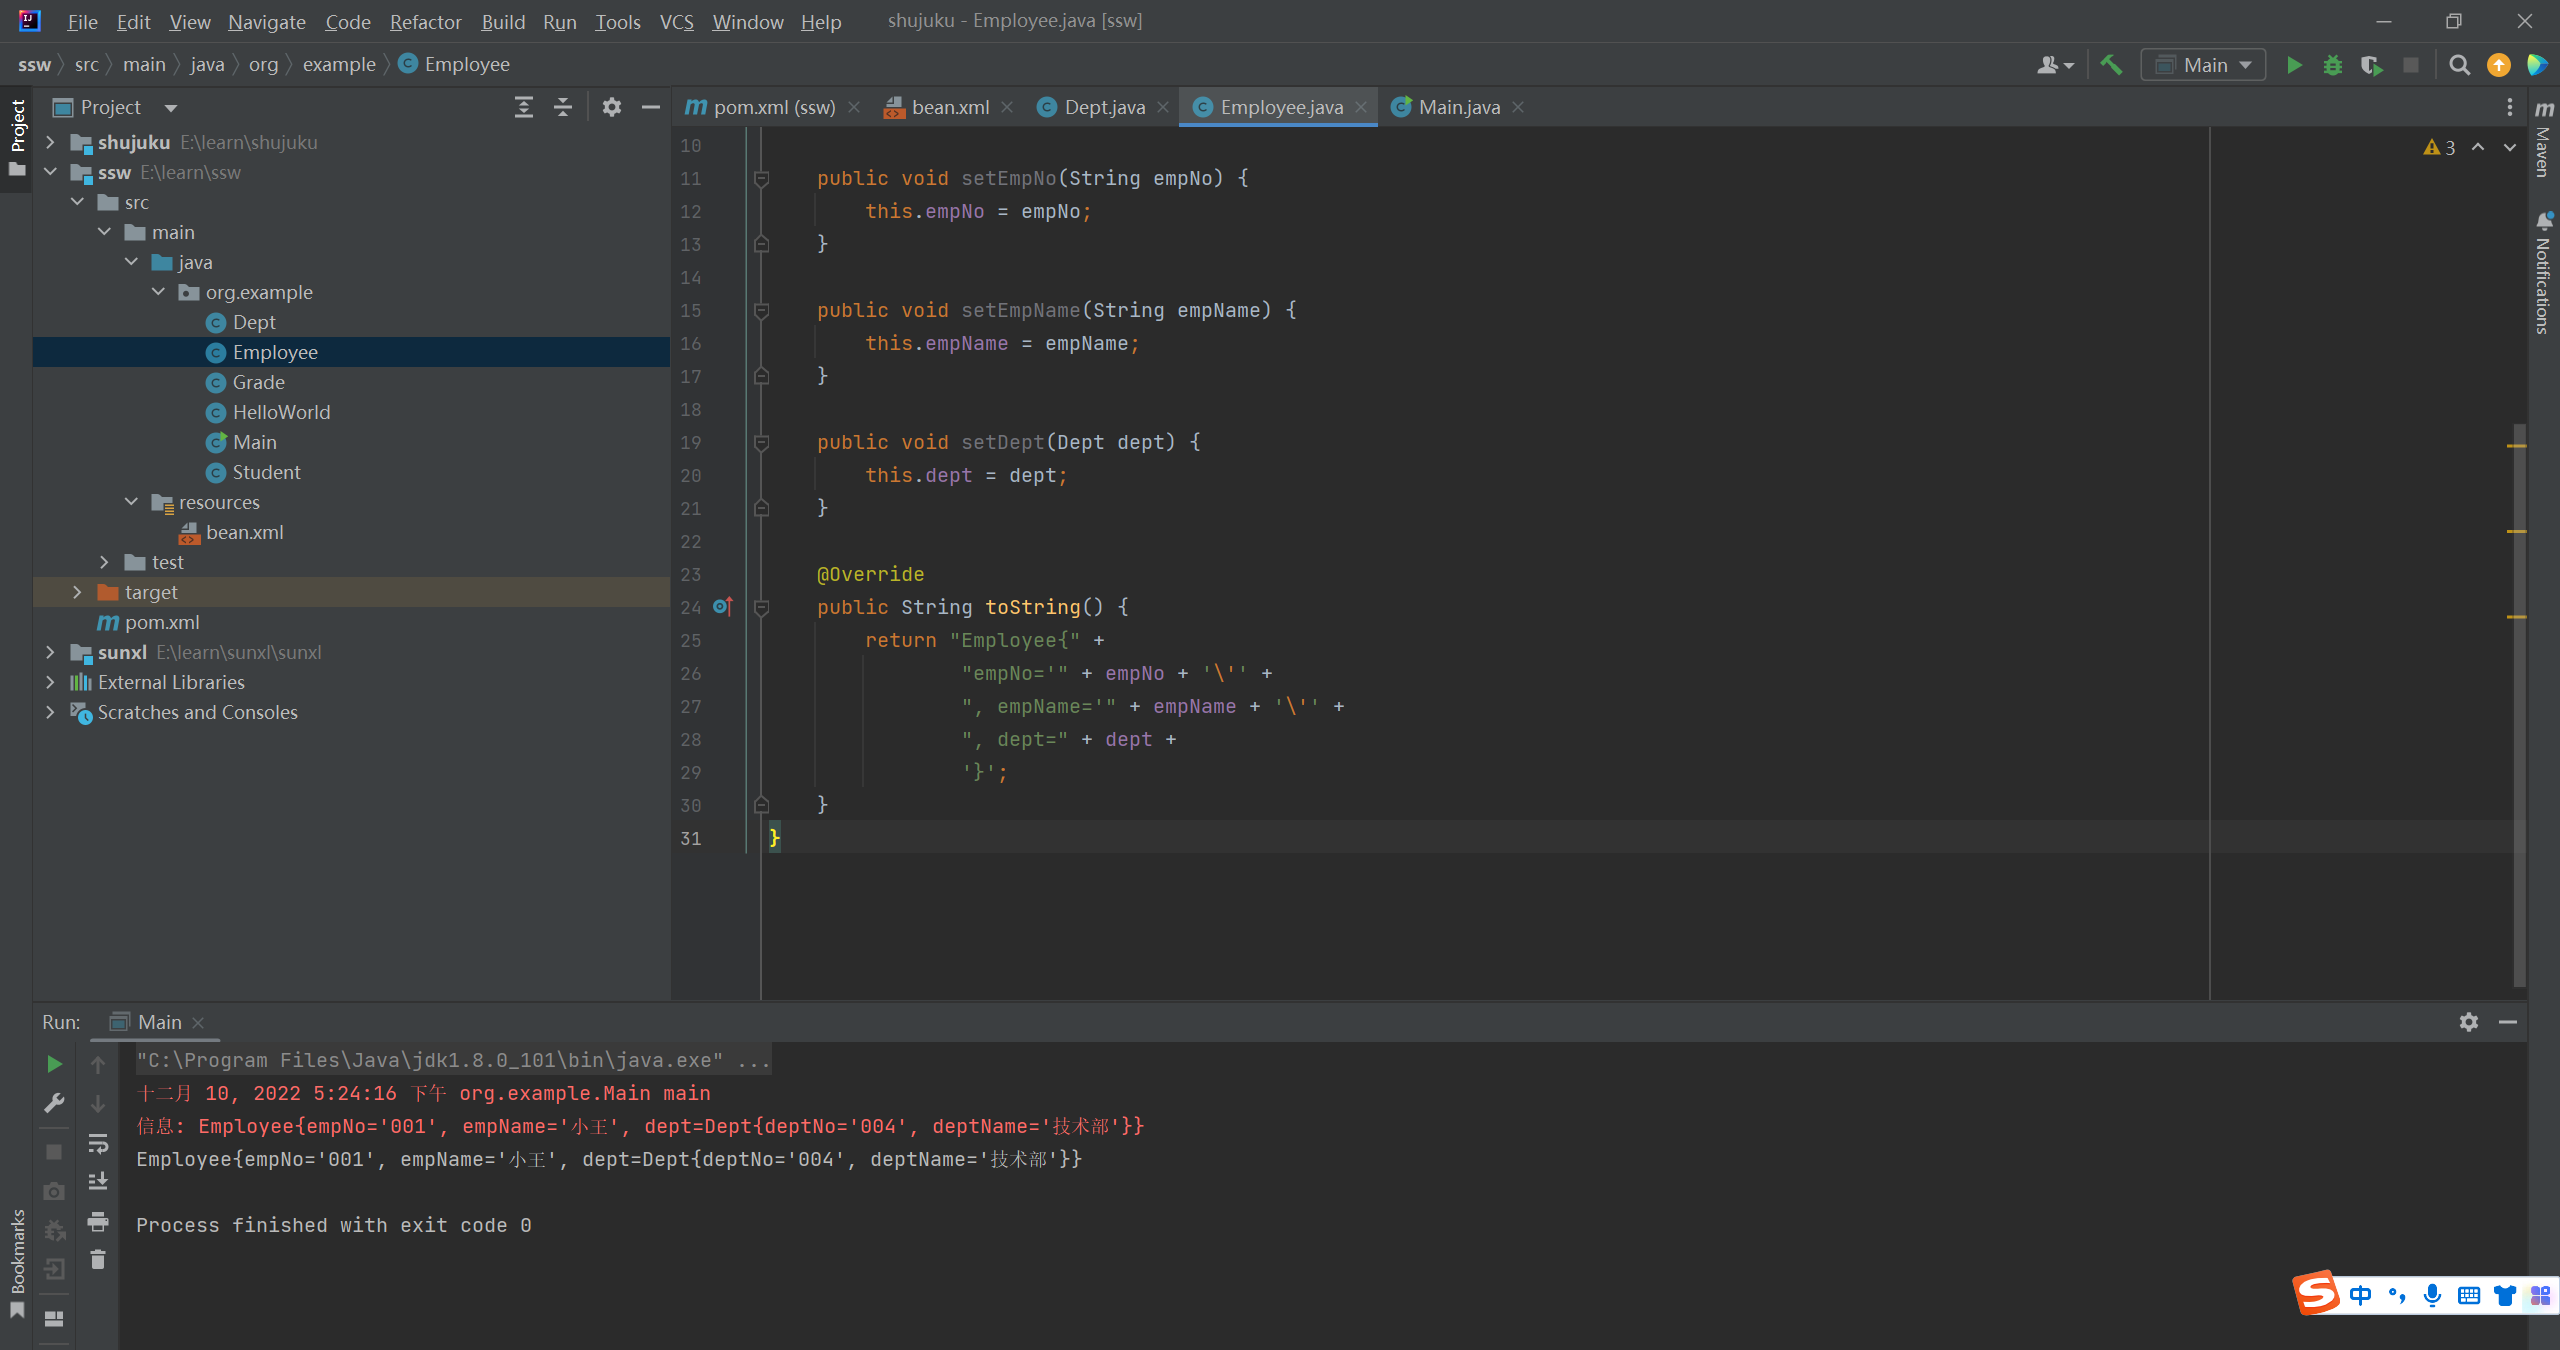Expand External Libraries node
2560x1350 pixels.
click(x=50, y=682)
